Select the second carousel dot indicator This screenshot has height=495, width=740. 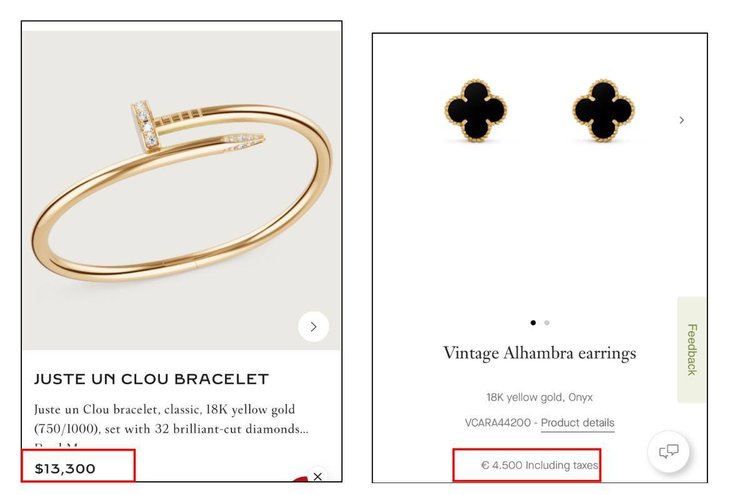(x=547, y=323)
